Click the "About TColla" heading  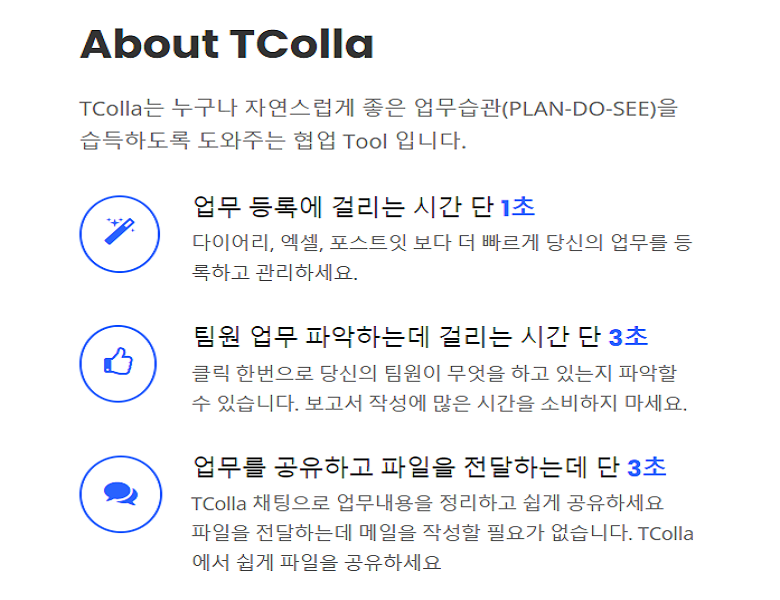[x=227, y=44]
